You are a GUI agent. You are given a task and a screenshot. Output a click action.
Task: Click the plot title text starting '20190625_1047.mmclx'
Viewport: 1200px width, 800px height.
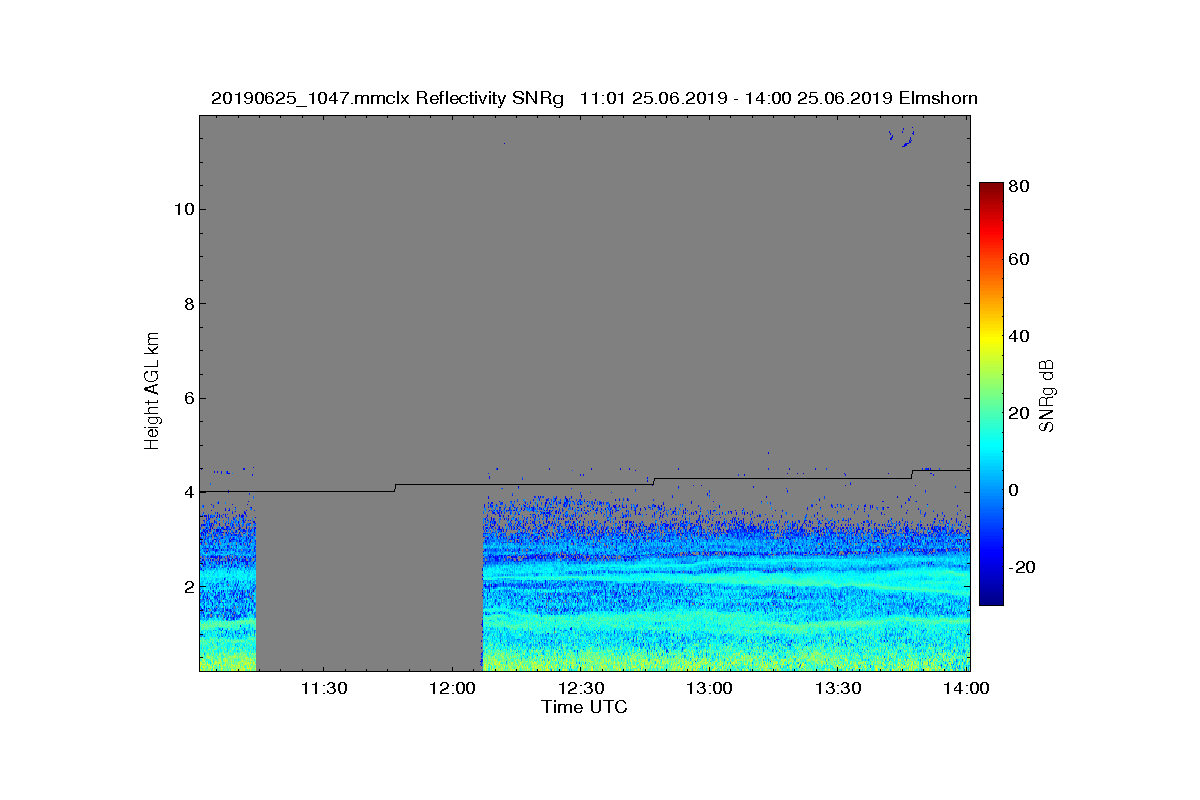[594, 98]
